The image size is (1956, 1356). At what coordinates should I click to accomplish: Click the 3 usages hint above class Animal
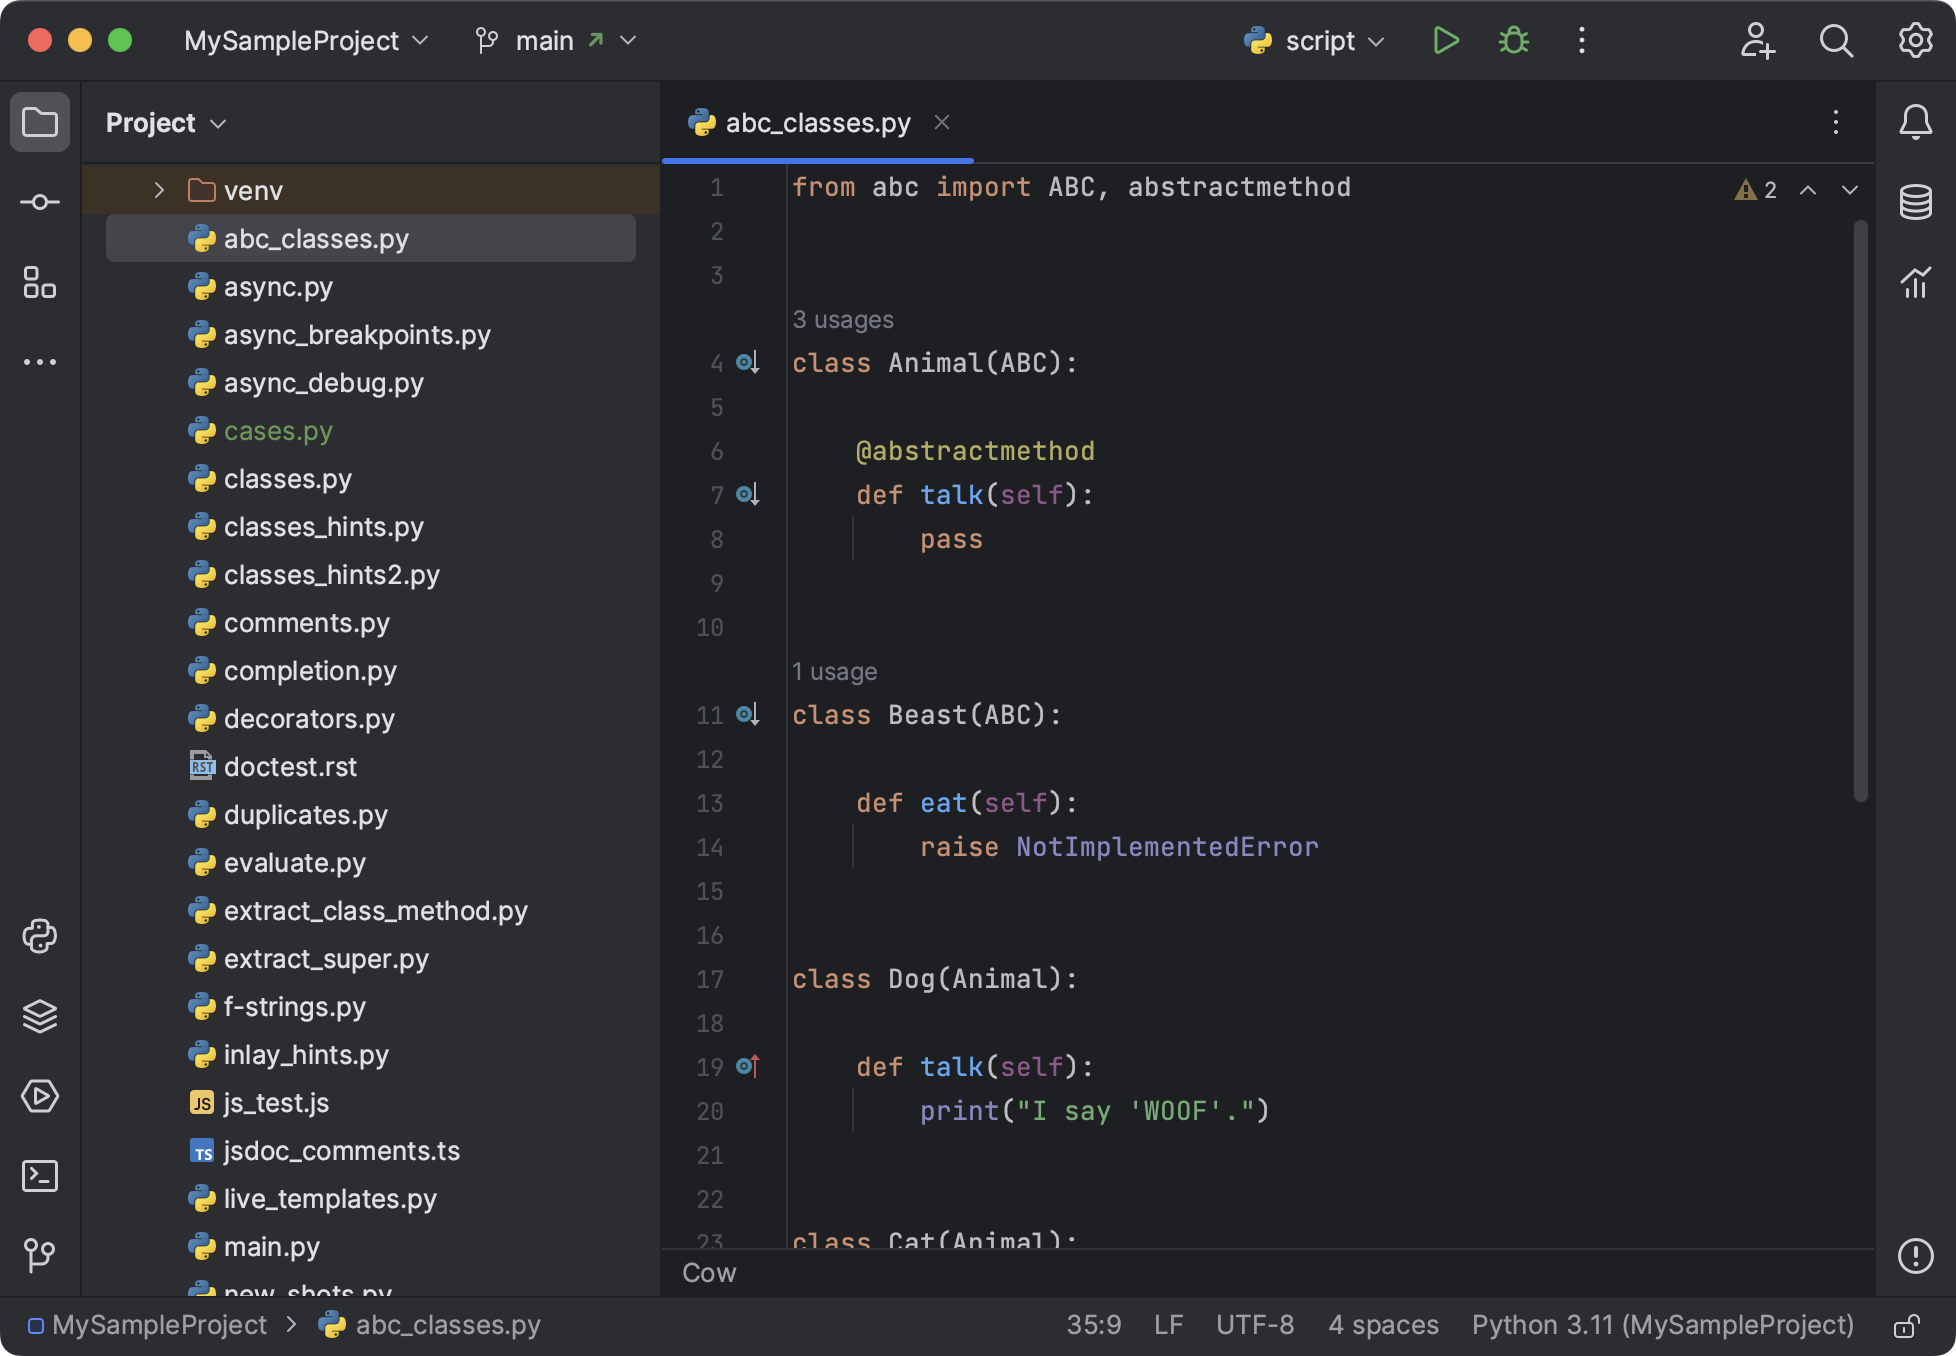pyautogui.click(x=843, y=319)
